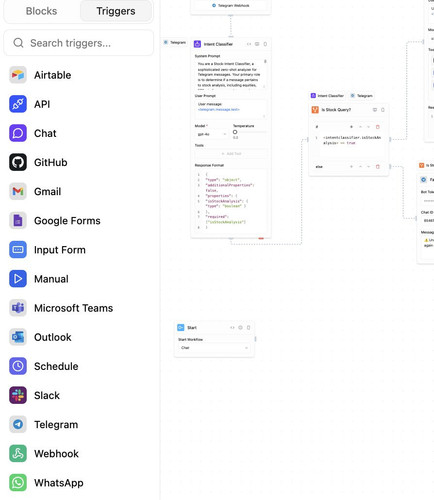Add a condition after the else row
This screenshot has height=500, width=434.
pos(351,166)
